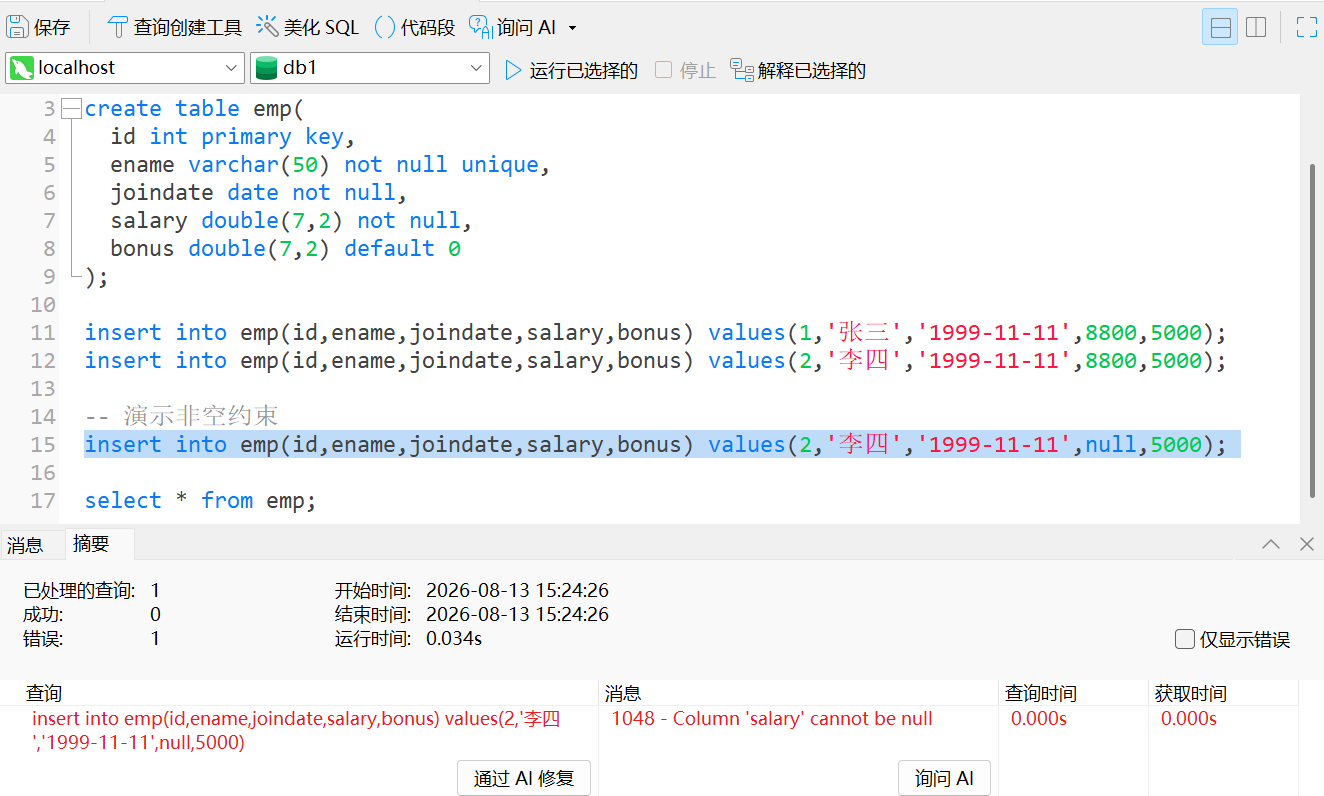1324x796 pixels.
Task: Switch to the Summary (摘要) tab
Action: click(92, 544)
